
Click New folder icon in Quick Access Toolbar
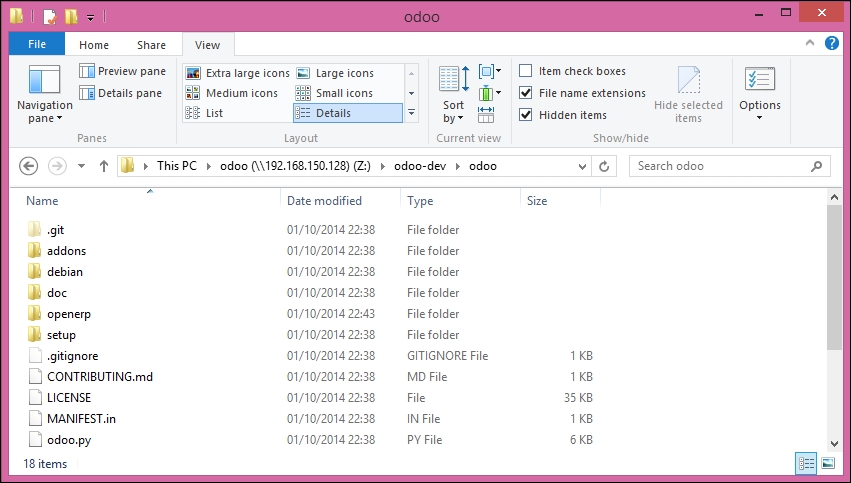click(x=72, y=16)
